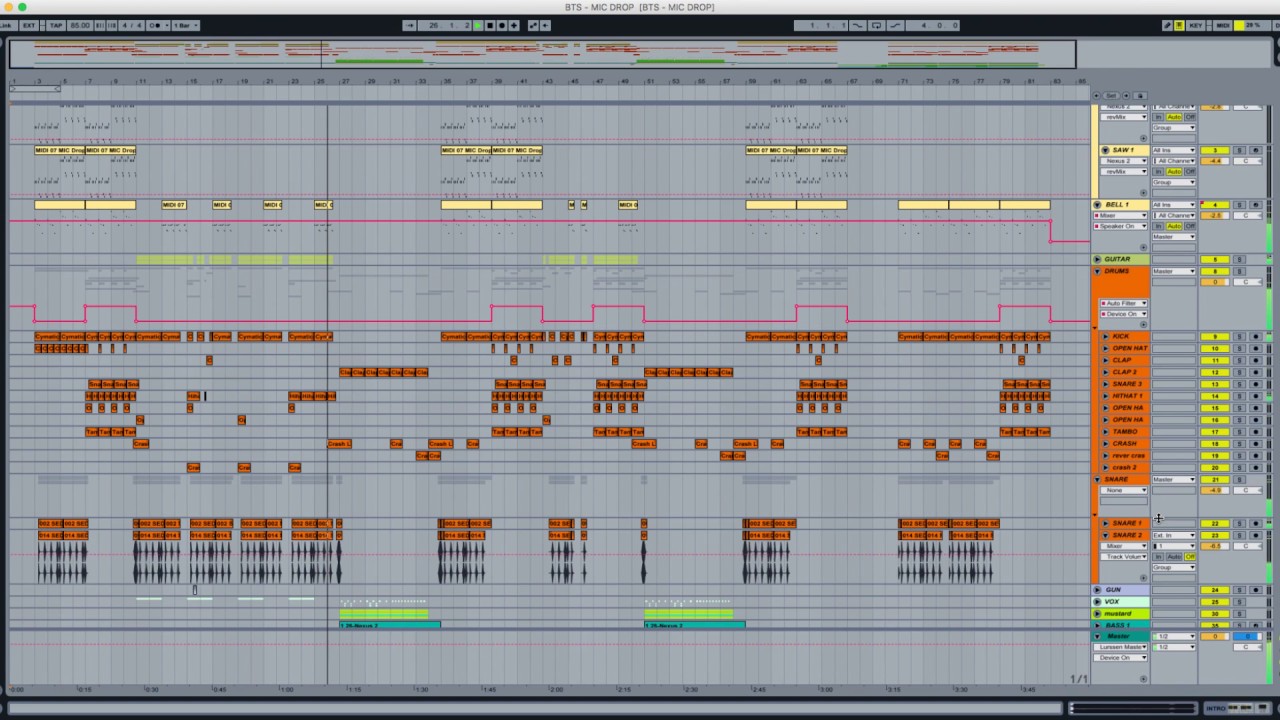Viewport: 1280px width, 720px height.
Task: Click the Arrangement Record button
Action: (x=502, y=25)
